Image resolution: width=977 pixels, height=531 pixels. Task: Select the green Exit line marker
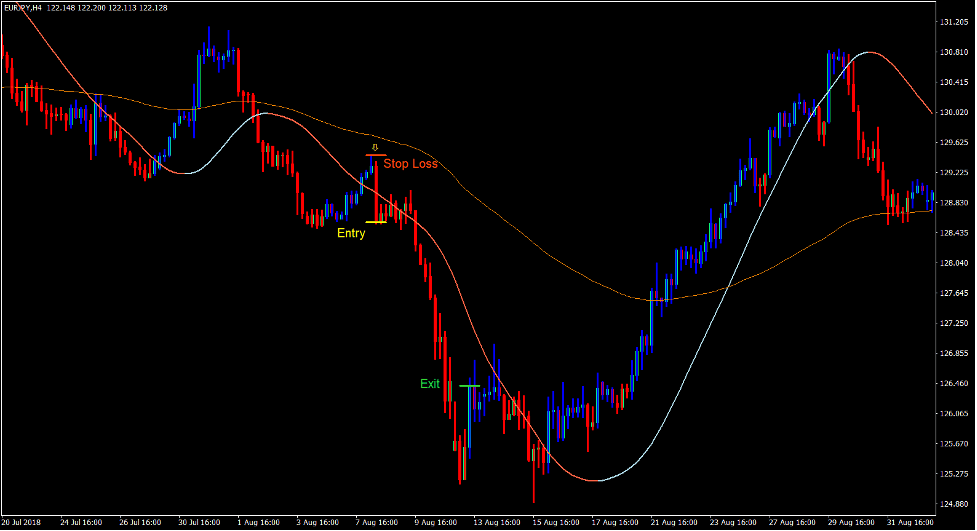469,385
